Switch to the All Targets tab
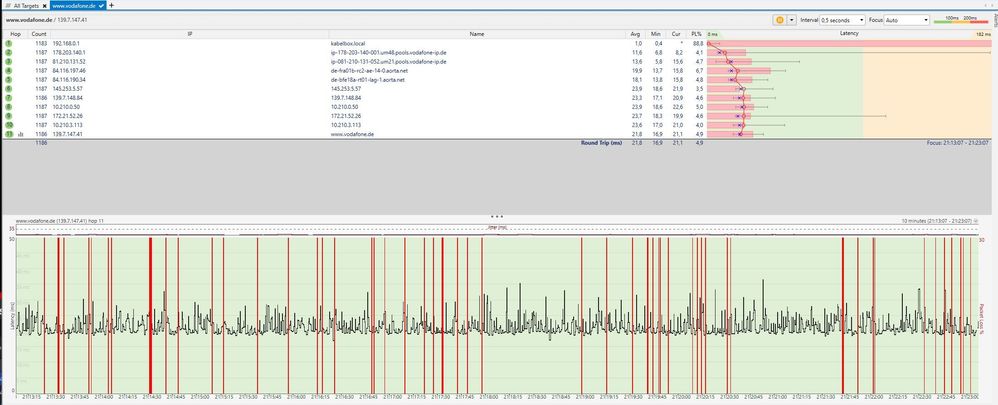This screenshot has width=998, height=405. pyautogui.click(x=22, y=5)
